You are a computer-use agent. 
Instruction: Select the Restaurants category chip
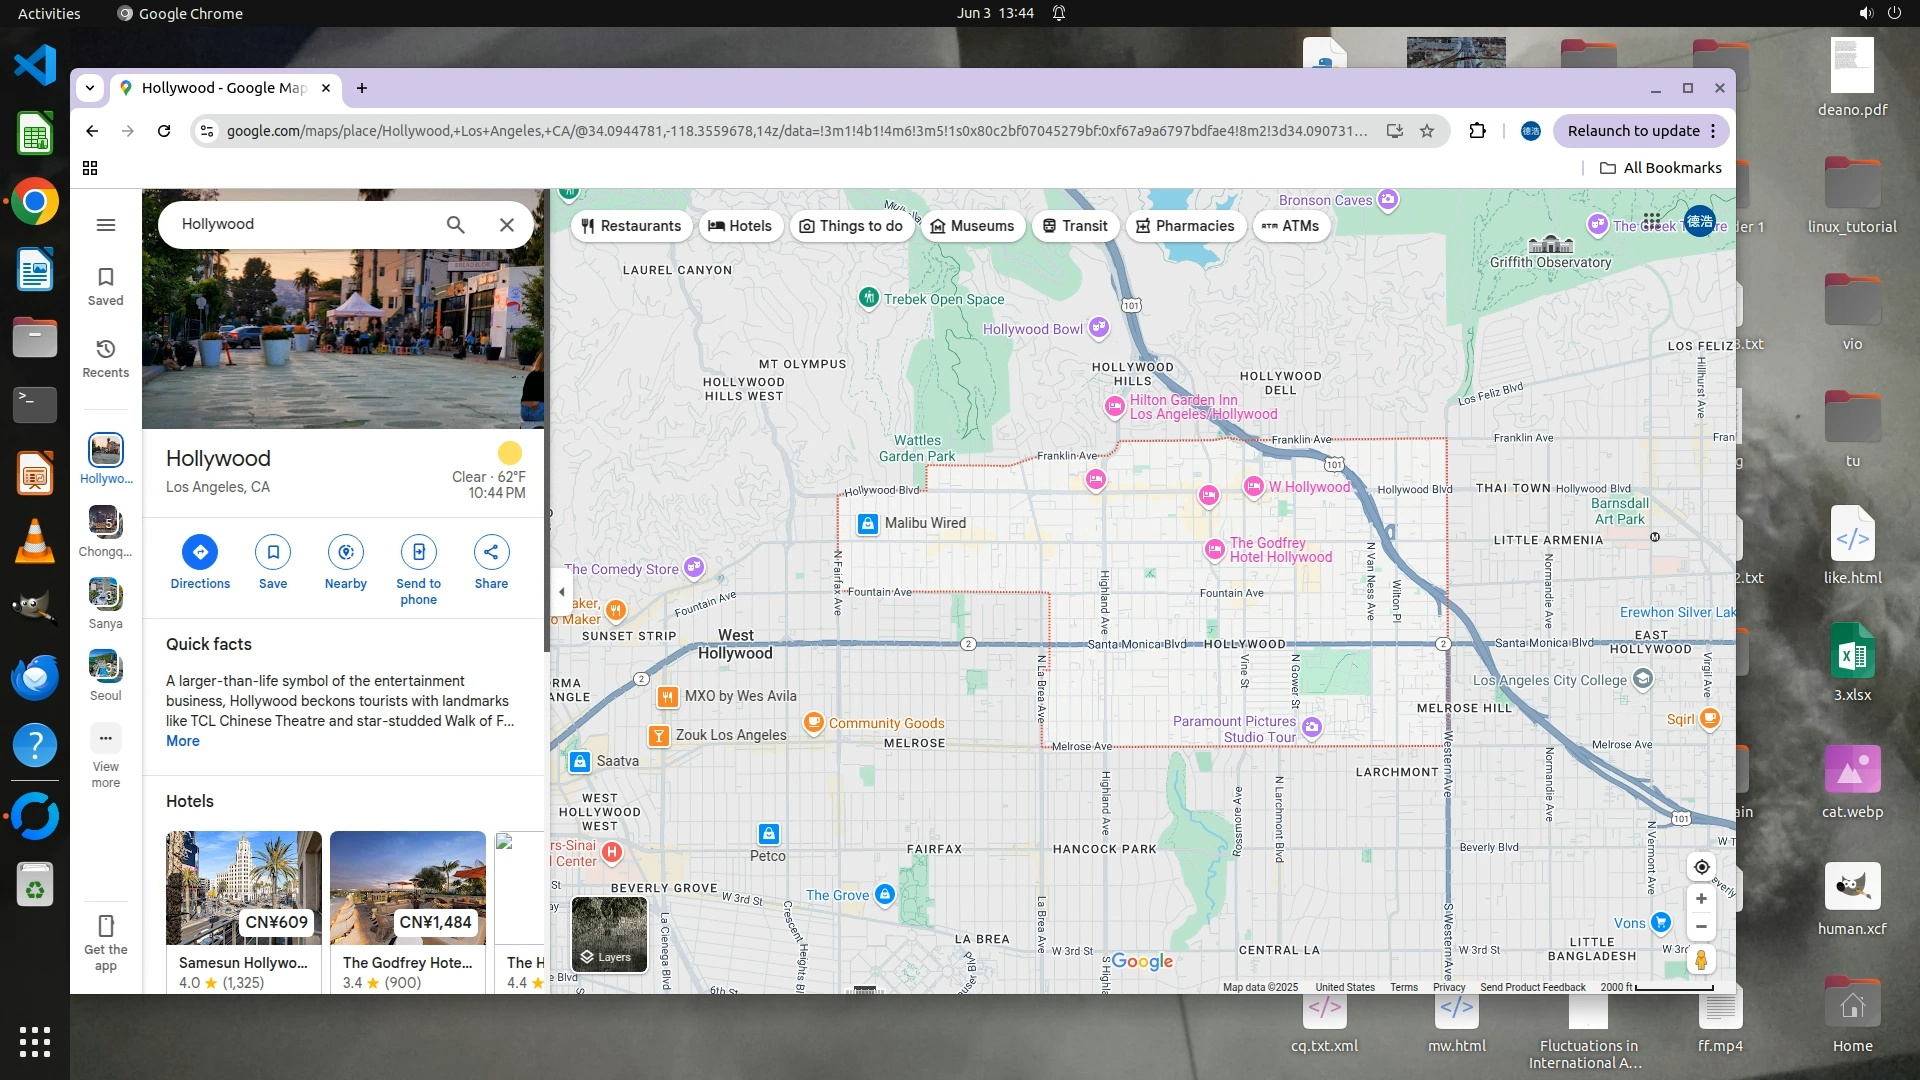631,226
